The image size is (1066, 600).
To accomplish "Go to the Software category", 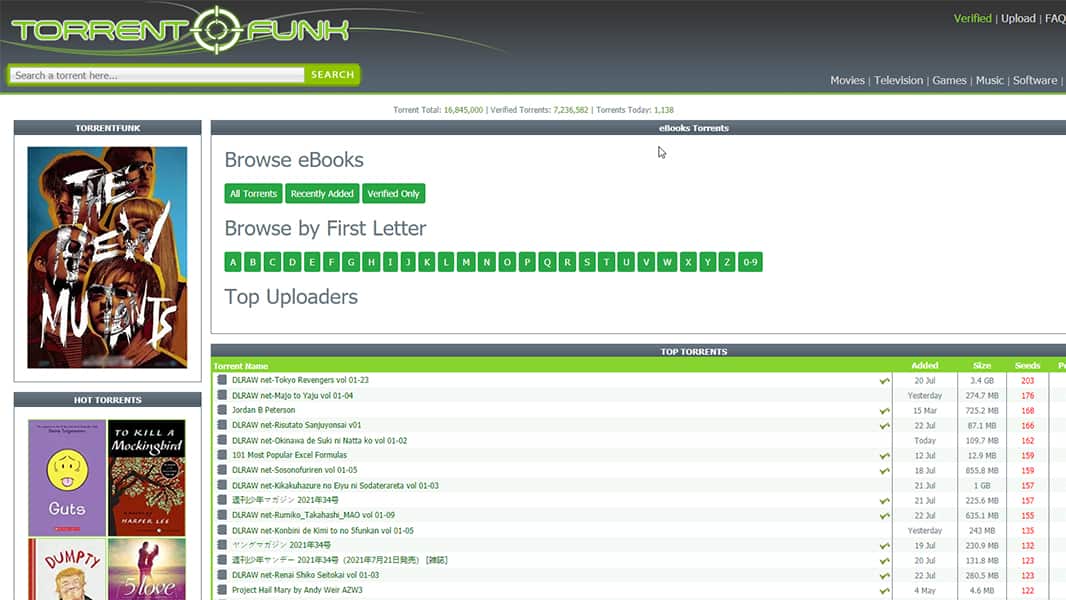I will [x=1035, y=80].
